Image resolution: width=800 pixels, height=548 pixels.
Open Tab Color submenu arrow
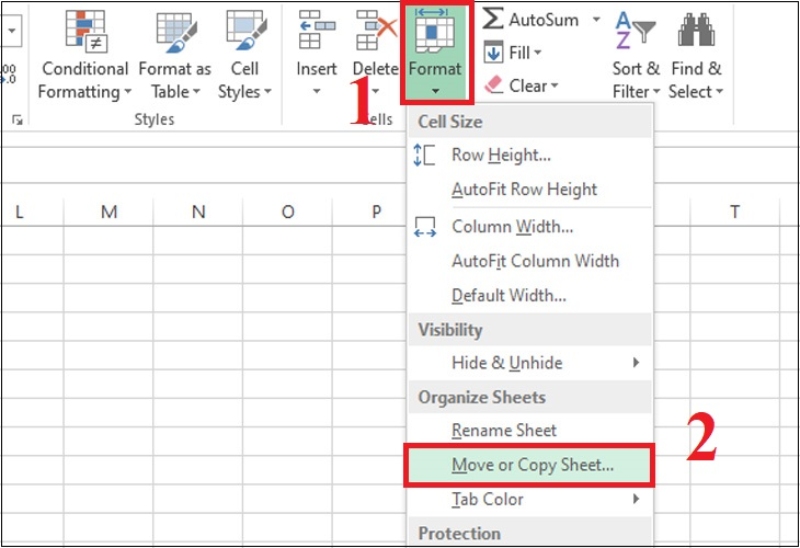click(x=636, y=499)
